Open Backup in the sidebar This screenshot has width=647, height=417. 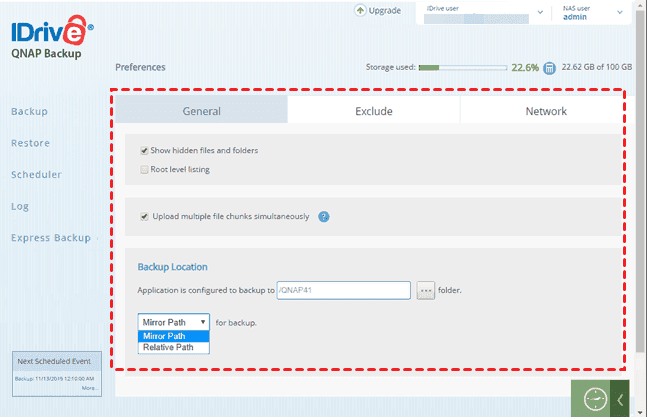(29, 111)
